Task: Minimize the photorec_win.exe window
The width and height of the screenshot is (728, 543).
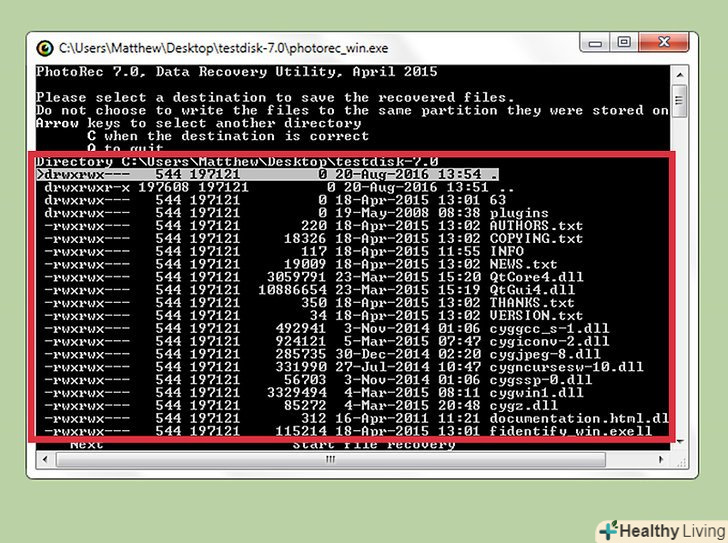Action: [595, 43]
